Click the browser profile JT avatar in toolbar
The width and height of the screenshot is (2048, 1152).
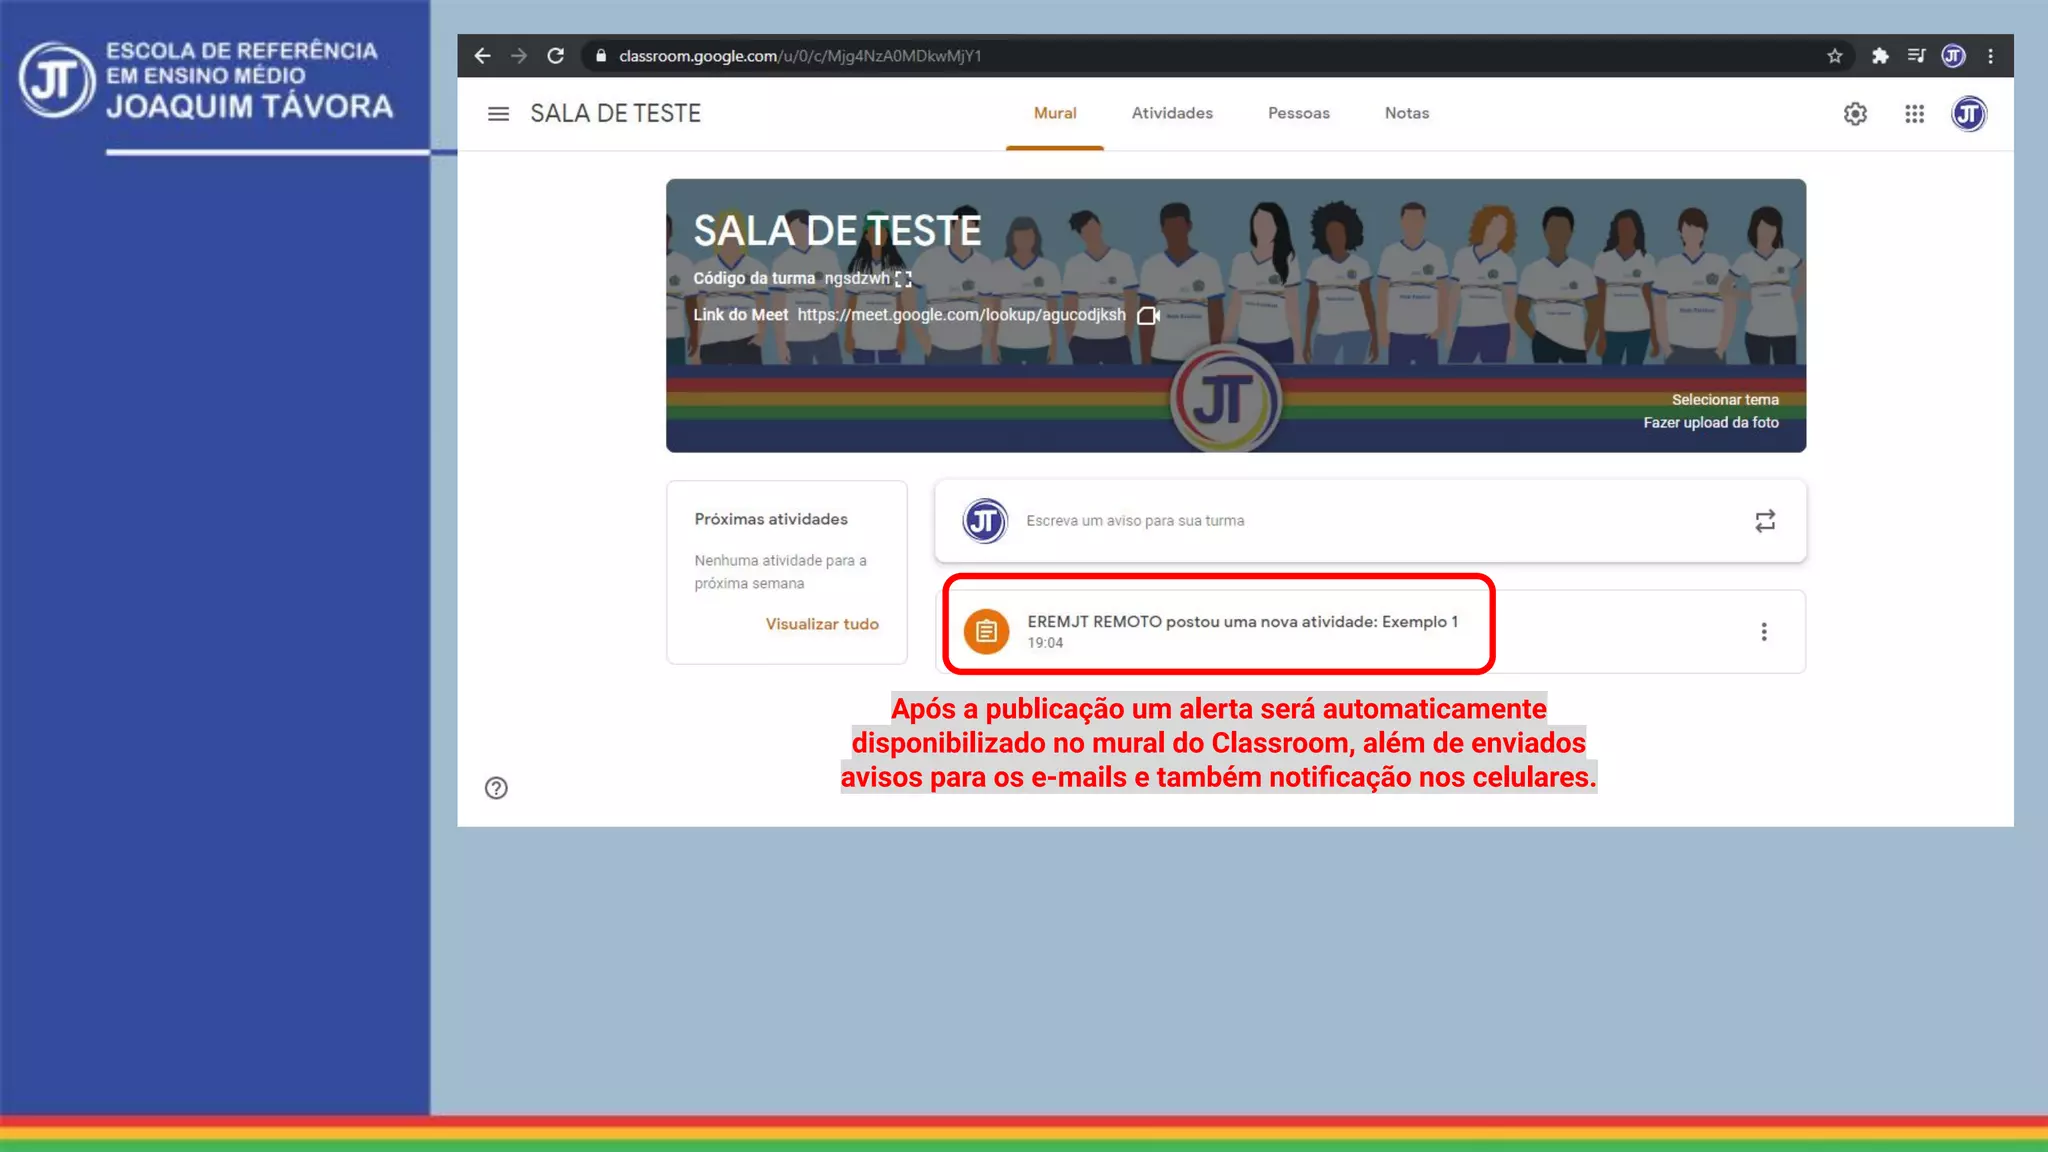tap(1953, 56)
